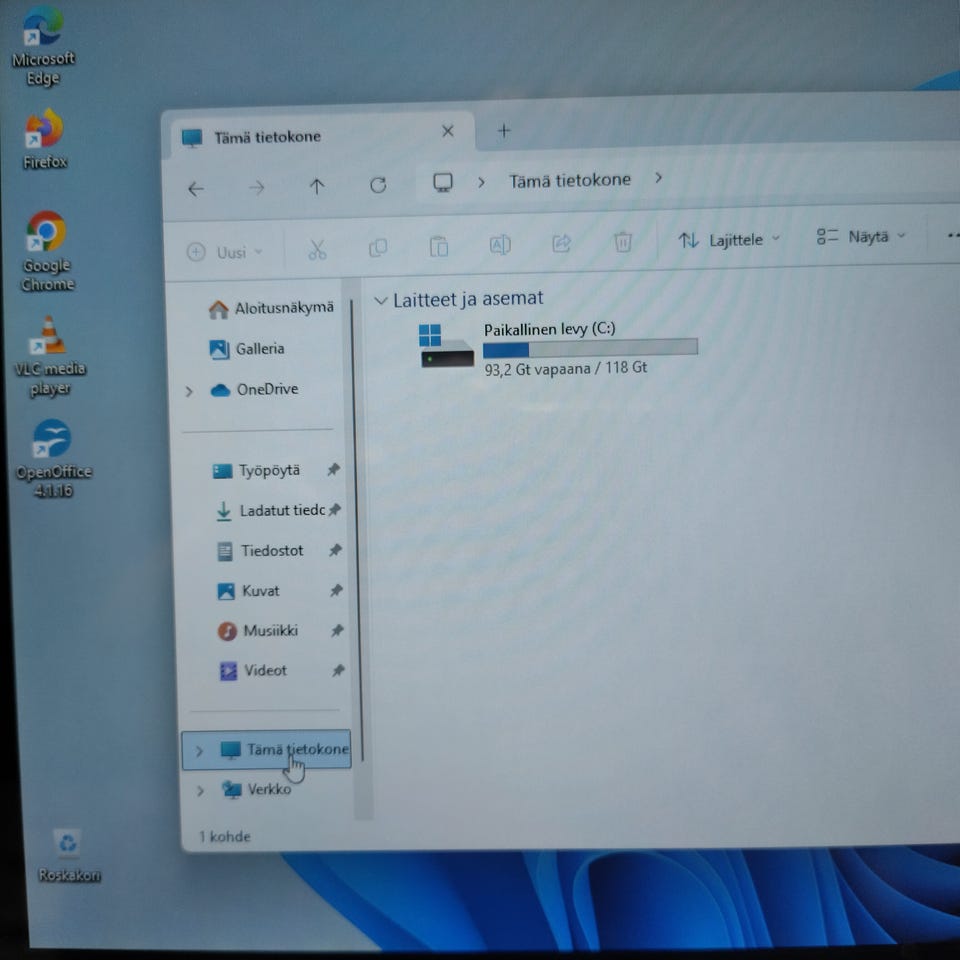The width and height of the screenshot is (960, 960).
Task: Click the Paste clipboard icon
Action: (x=438, y=246)
